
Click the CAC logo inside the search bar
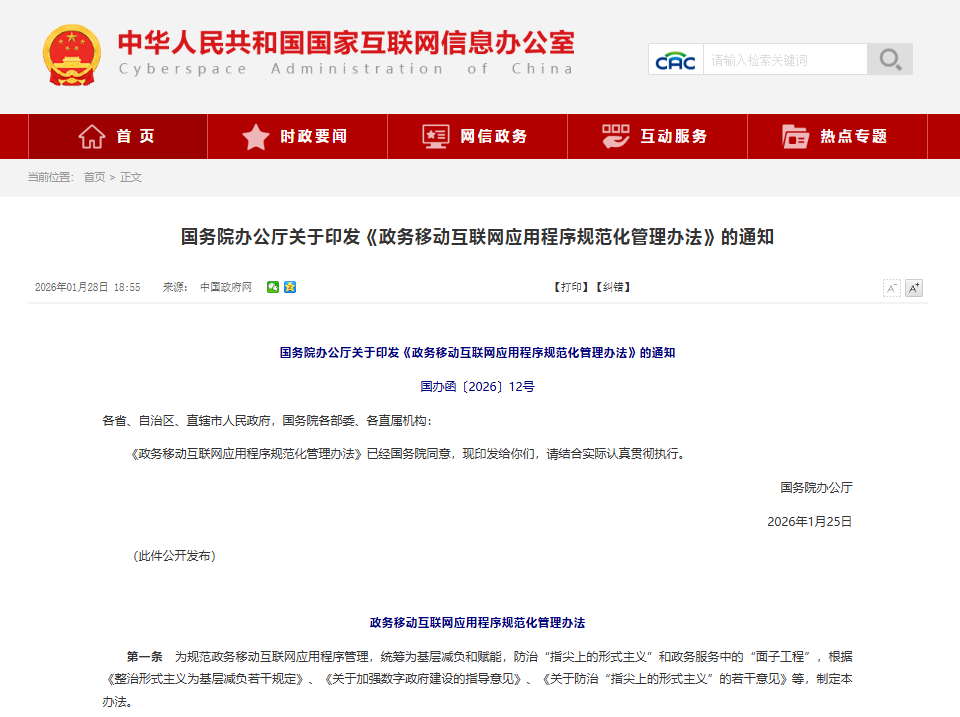(676, 59)
